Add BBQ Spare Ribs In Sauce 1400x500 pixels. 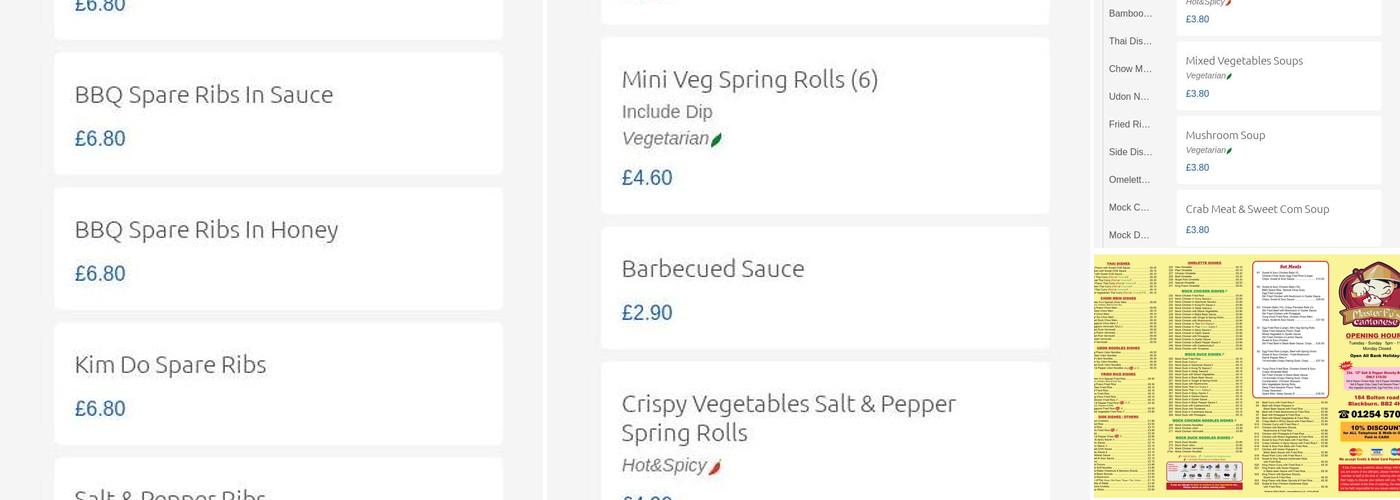278,114
